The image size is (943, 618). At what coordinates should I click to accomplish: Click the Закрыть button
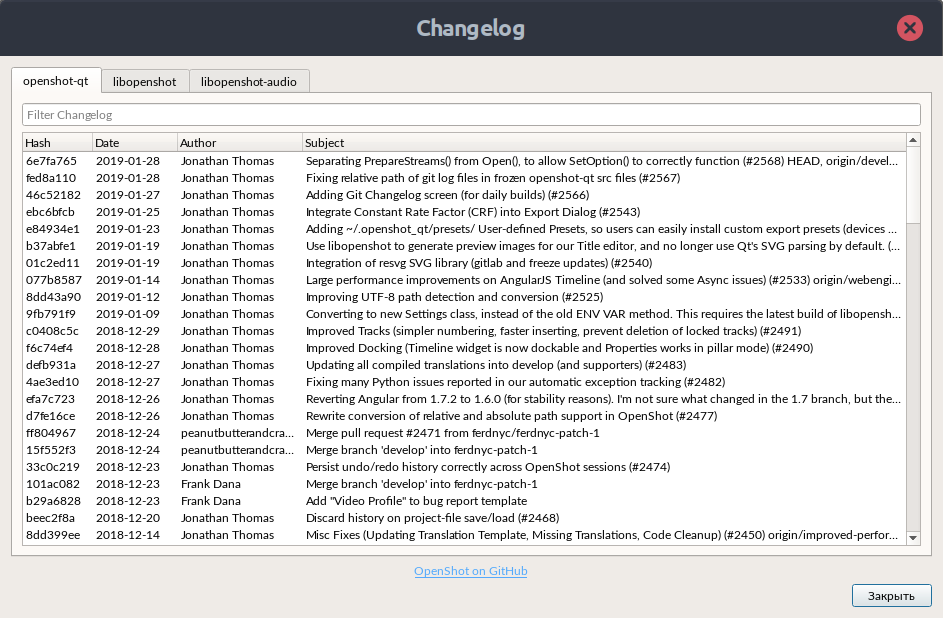[891, 596]
